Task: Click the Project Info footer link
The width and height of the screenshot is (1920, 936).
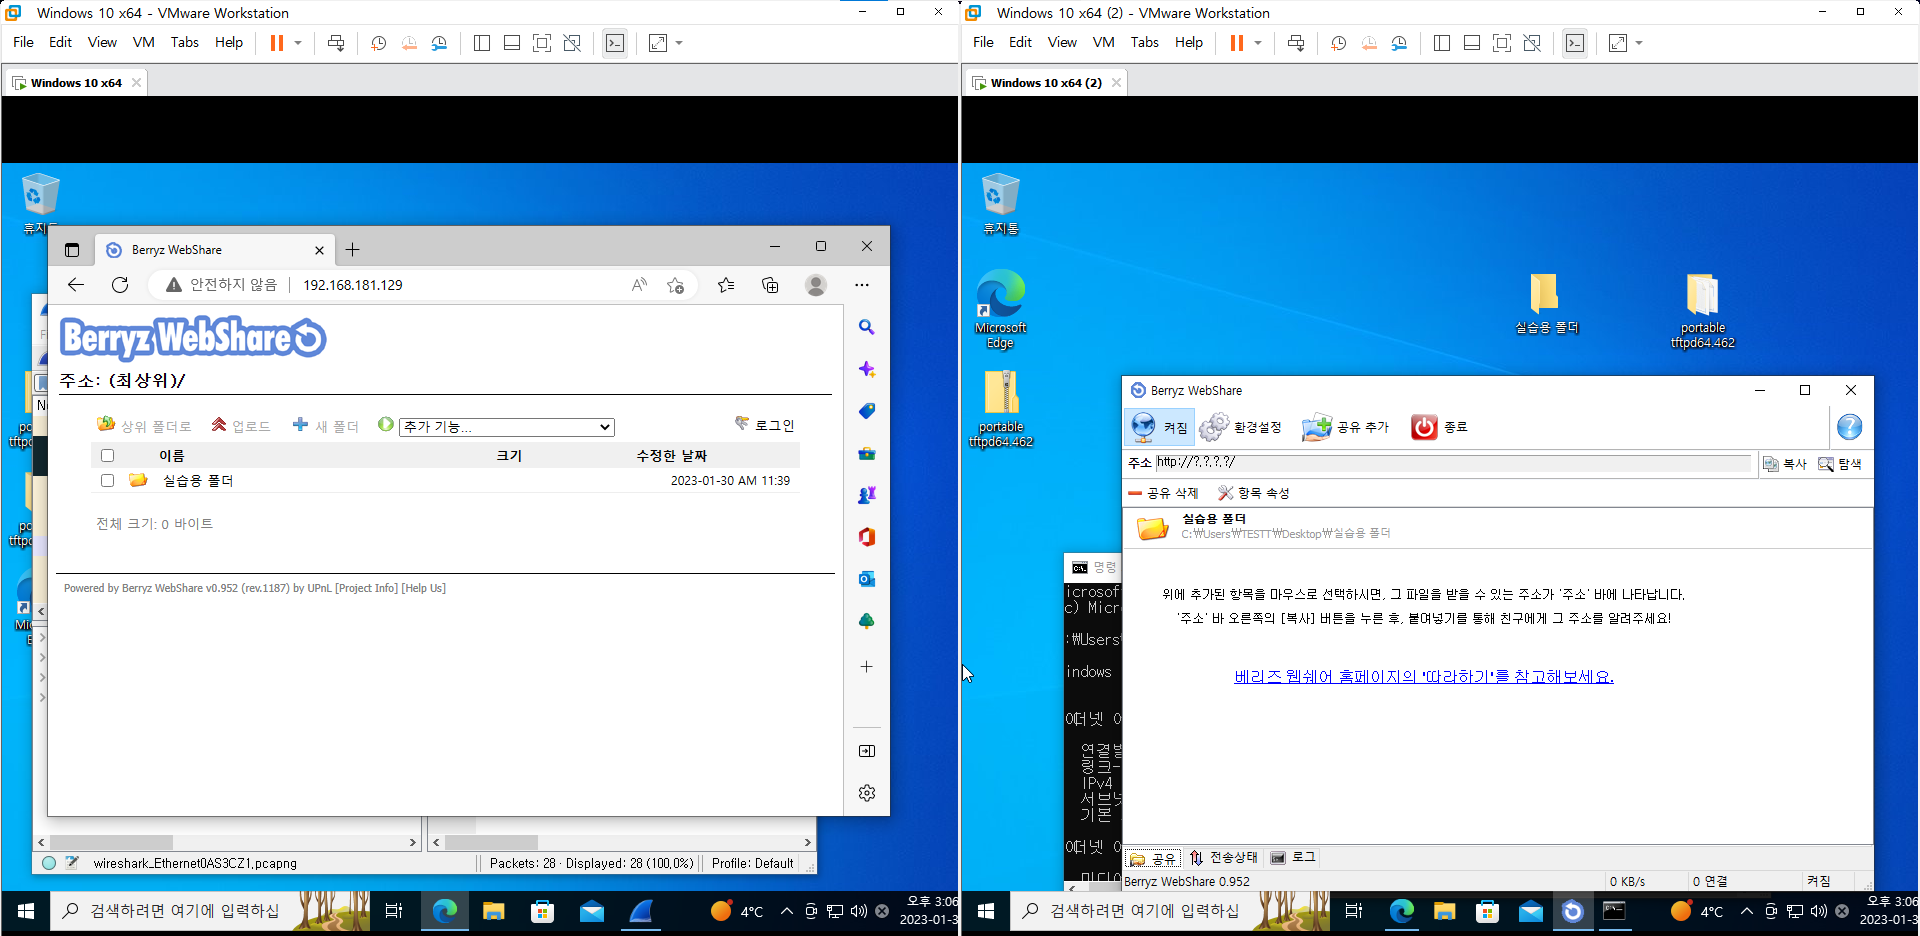Action: [x=366, y=588]
